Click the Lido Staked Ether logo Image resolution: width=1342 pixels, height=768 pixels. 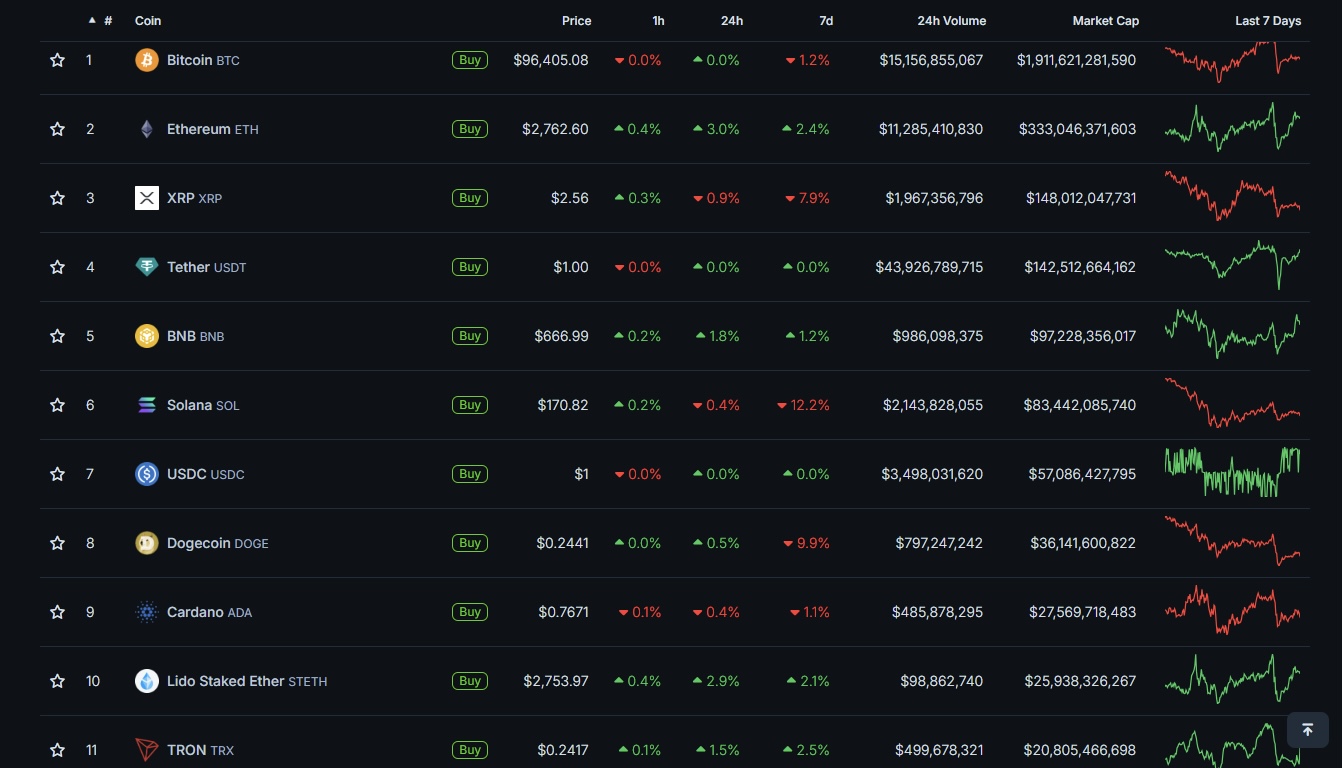[x=147, y=681]
